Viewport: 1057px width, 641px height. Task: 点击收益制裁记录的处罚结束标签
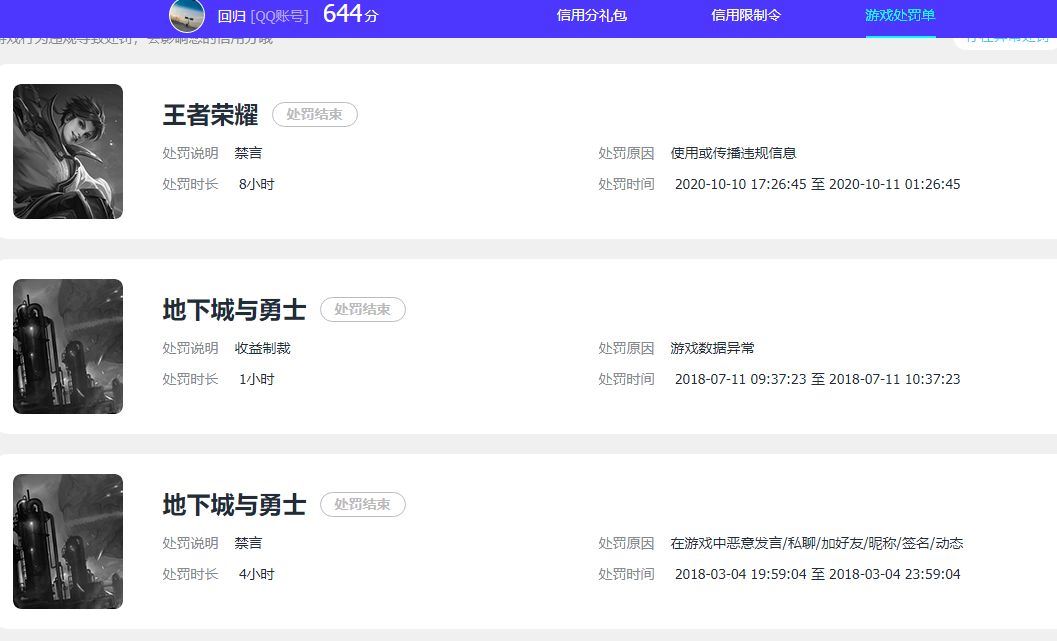tap(362, 309)
